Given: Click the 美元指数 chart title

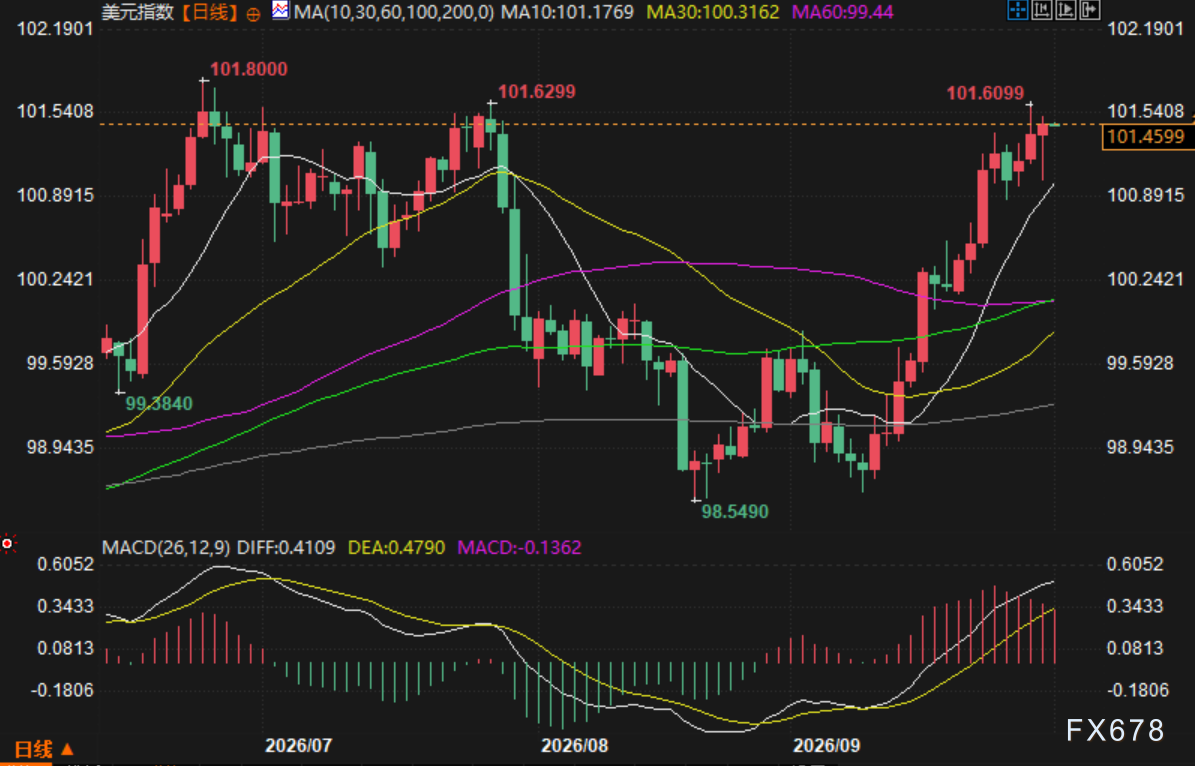Looking at the screenshot, I should tap(136, 12).
